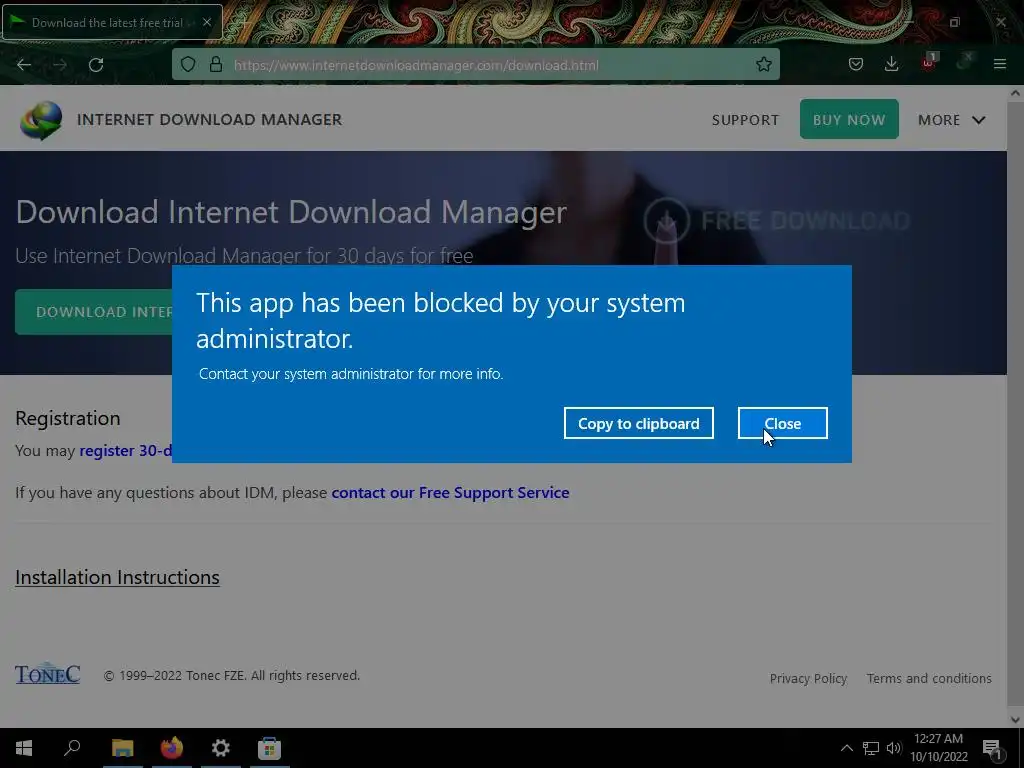Copy the block message to clipboard

click(638, 423)
